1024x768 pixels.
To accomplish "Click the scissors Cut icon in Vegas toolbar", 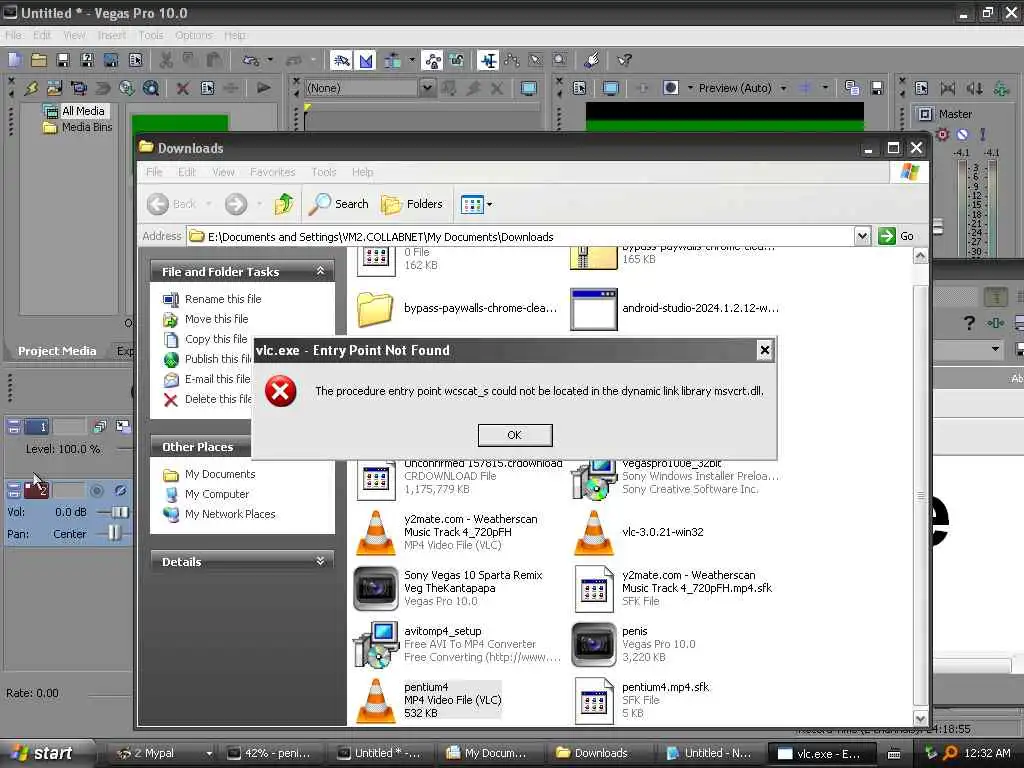I will coord(167,60).
